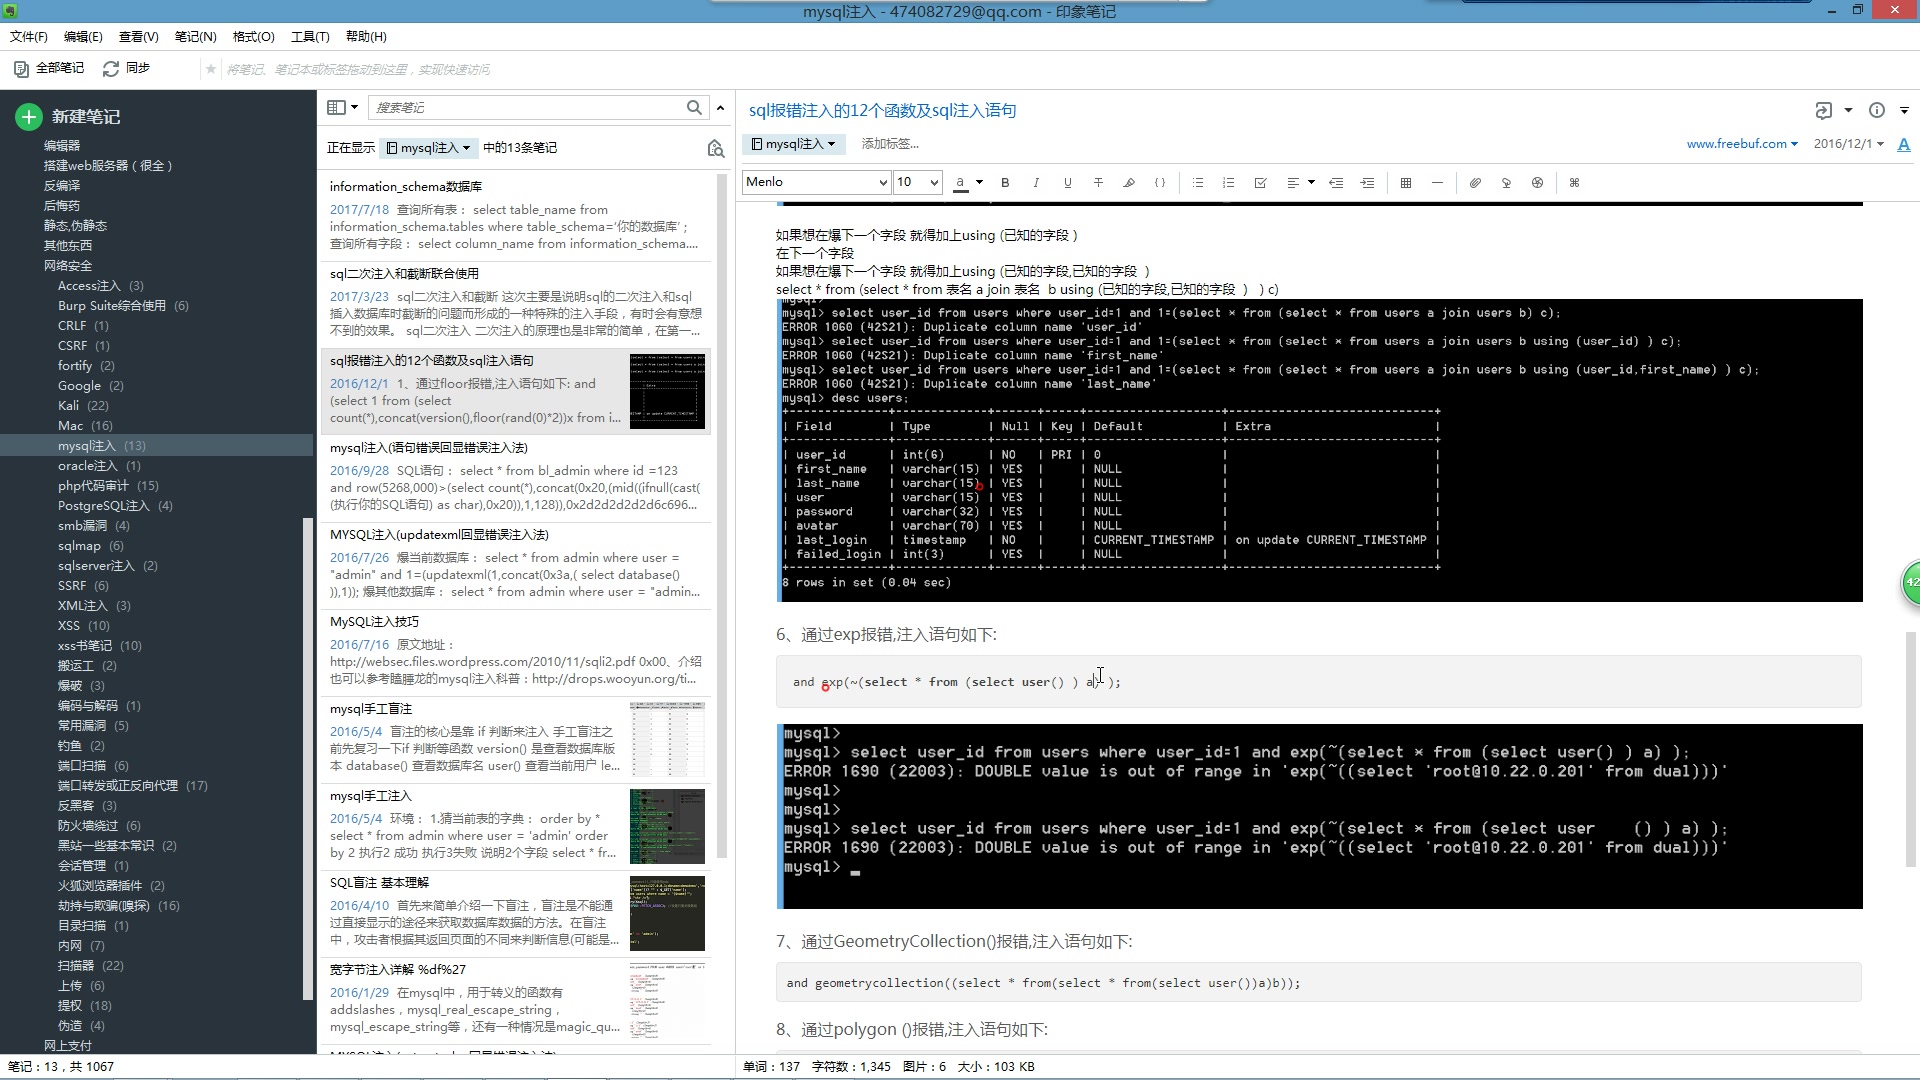Open the 格式(O) menu

[x=253, y=36]
